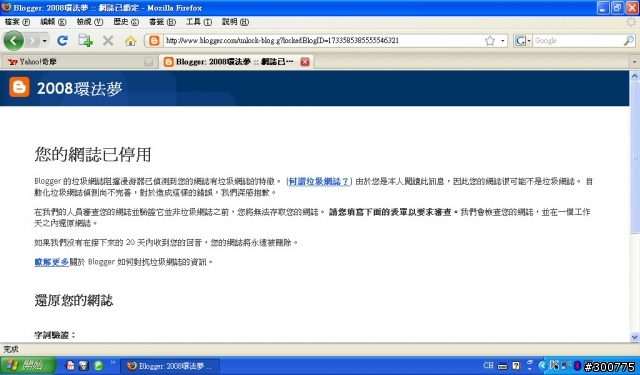640x375 pixels.
Task: Open the address bar history dropdown
Action: click(x=502, y=40)
